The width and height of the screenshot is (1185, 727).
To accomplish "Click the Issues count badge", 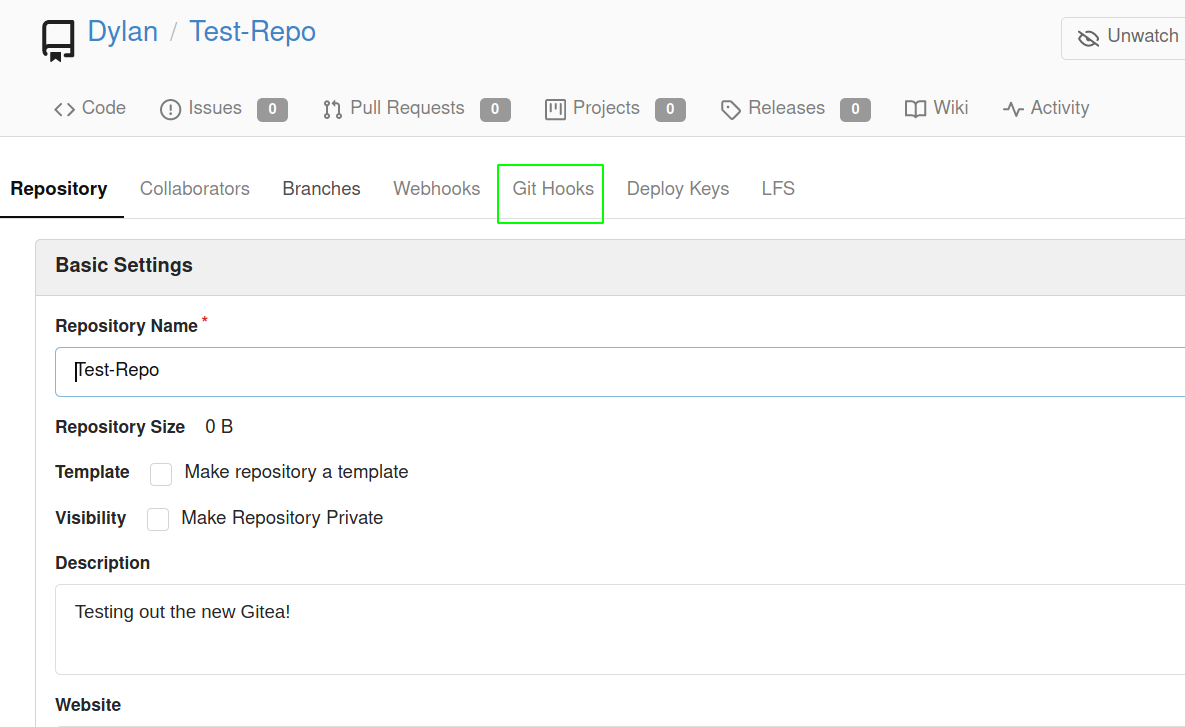I will [x=272, y=110].
